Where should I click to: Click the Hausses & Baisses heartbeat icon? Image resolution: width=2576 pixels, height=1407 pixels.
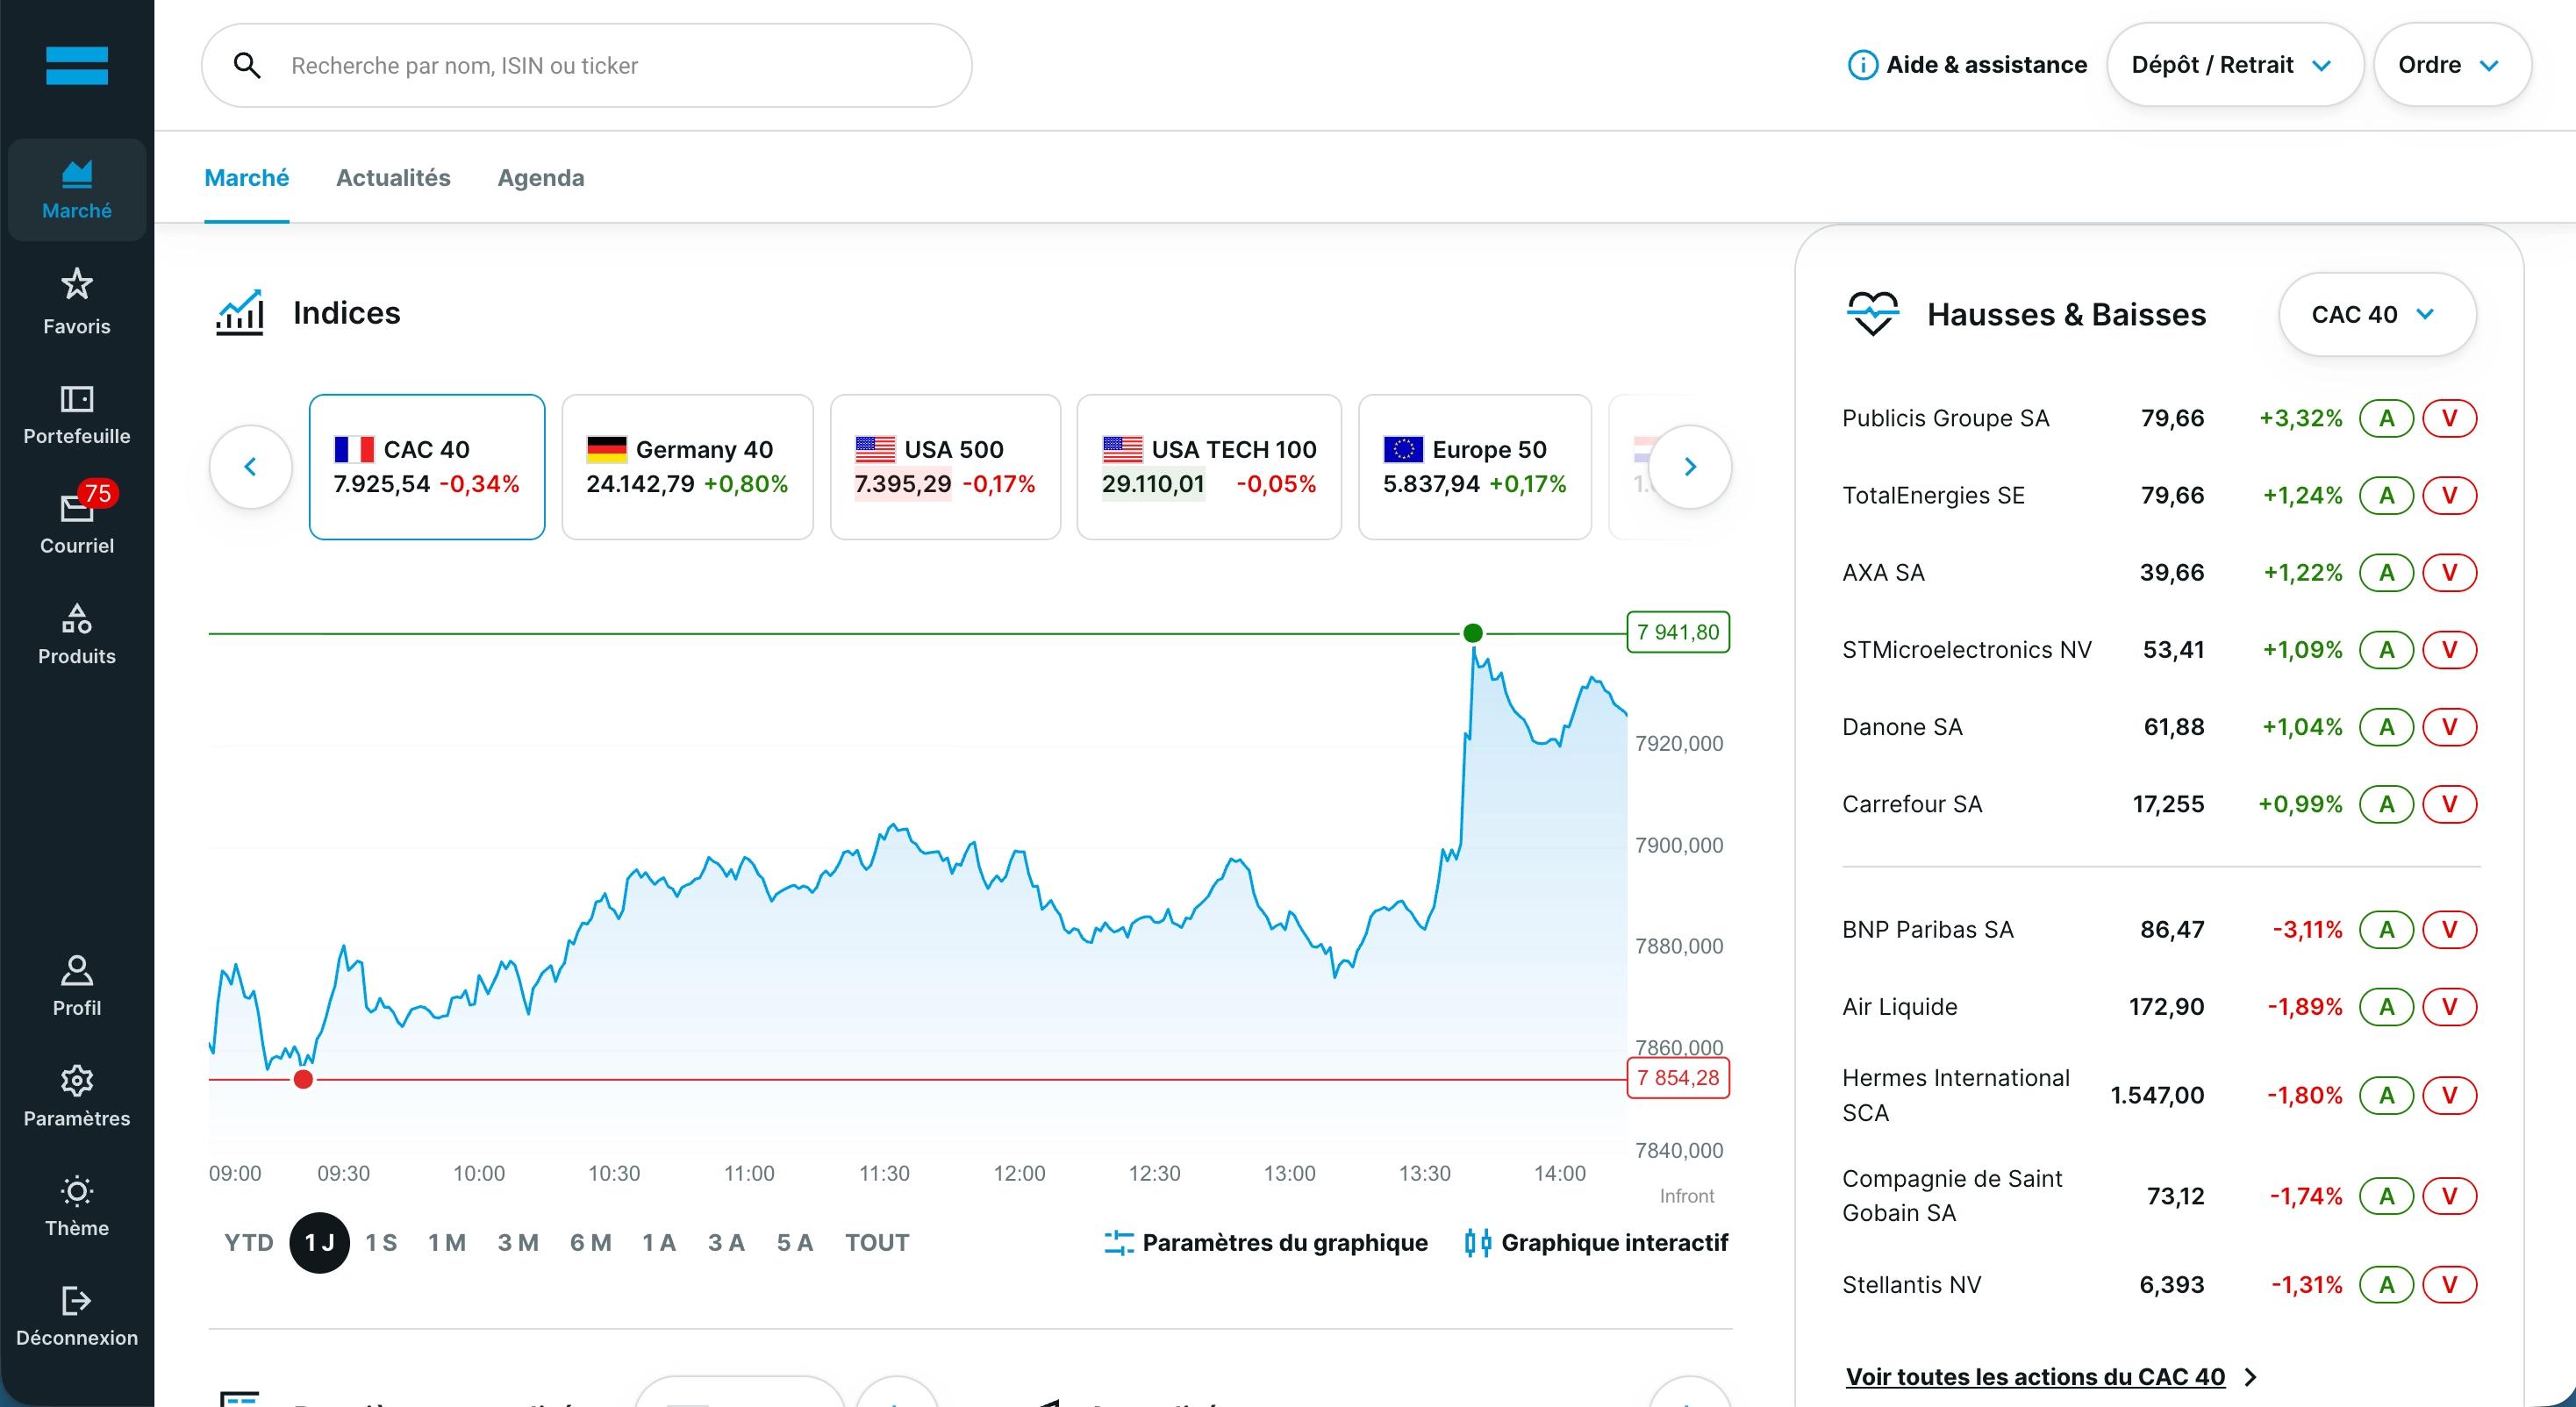tap(1873, 314)
